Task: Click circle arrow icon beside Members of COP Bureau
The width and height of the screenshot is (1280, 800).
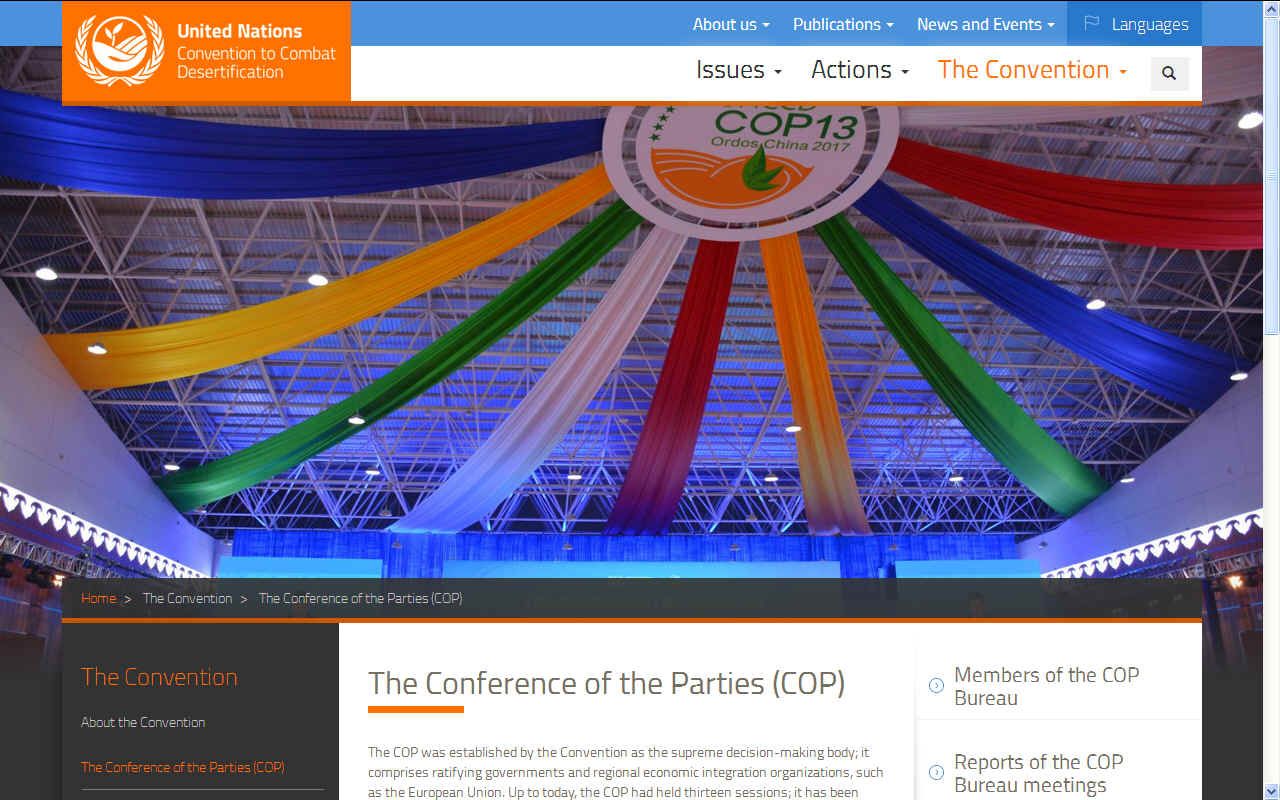Action: click(x=936, y=686)
